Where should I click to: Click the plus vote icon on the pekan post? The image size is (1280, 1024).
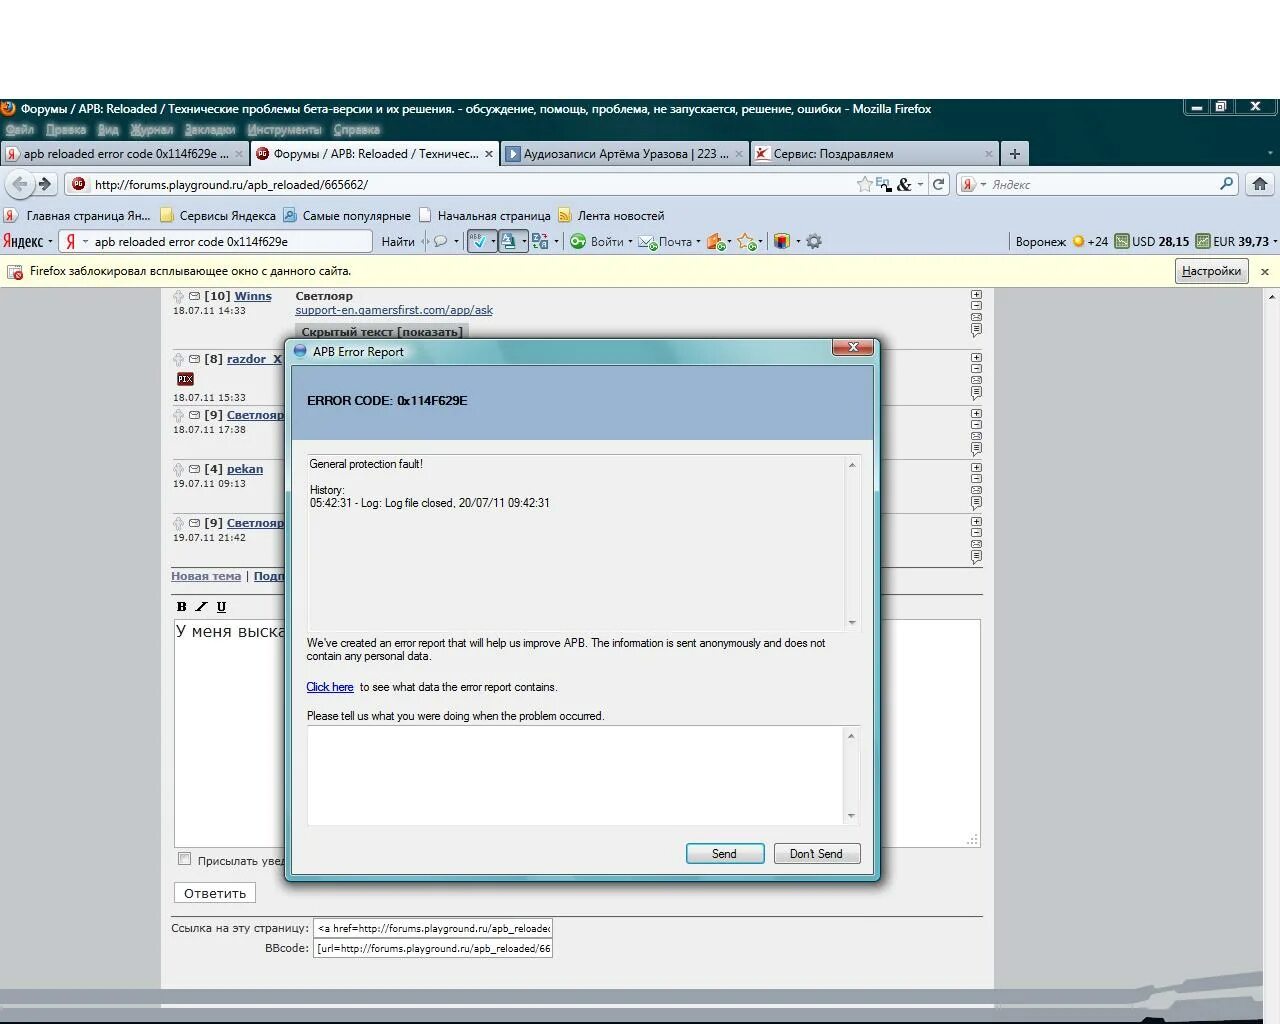point(976,468)
